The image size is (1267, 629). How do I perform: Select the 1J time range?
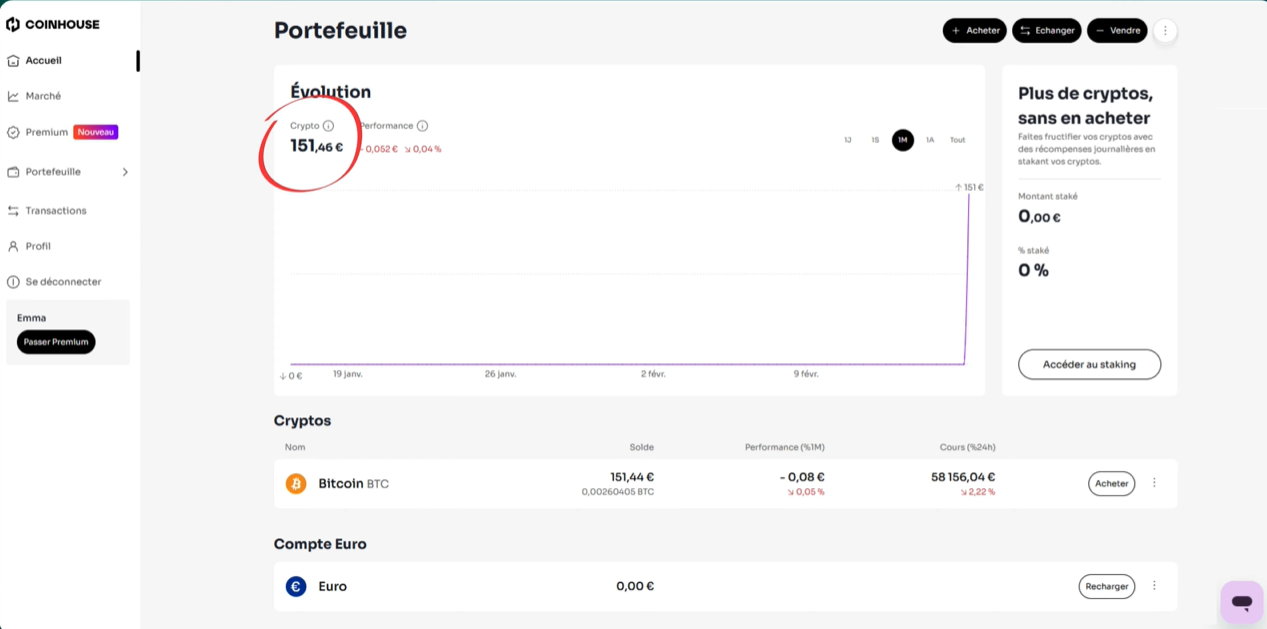(848, 140)
